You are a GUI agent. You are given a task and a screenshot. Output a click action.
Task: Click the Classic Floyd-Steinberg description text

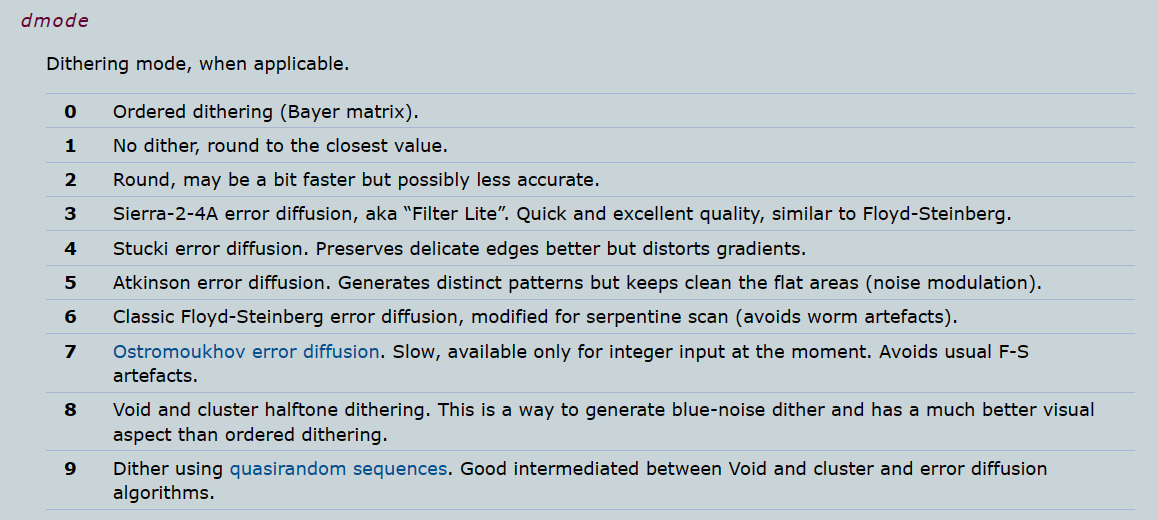(x=535, y=317)
